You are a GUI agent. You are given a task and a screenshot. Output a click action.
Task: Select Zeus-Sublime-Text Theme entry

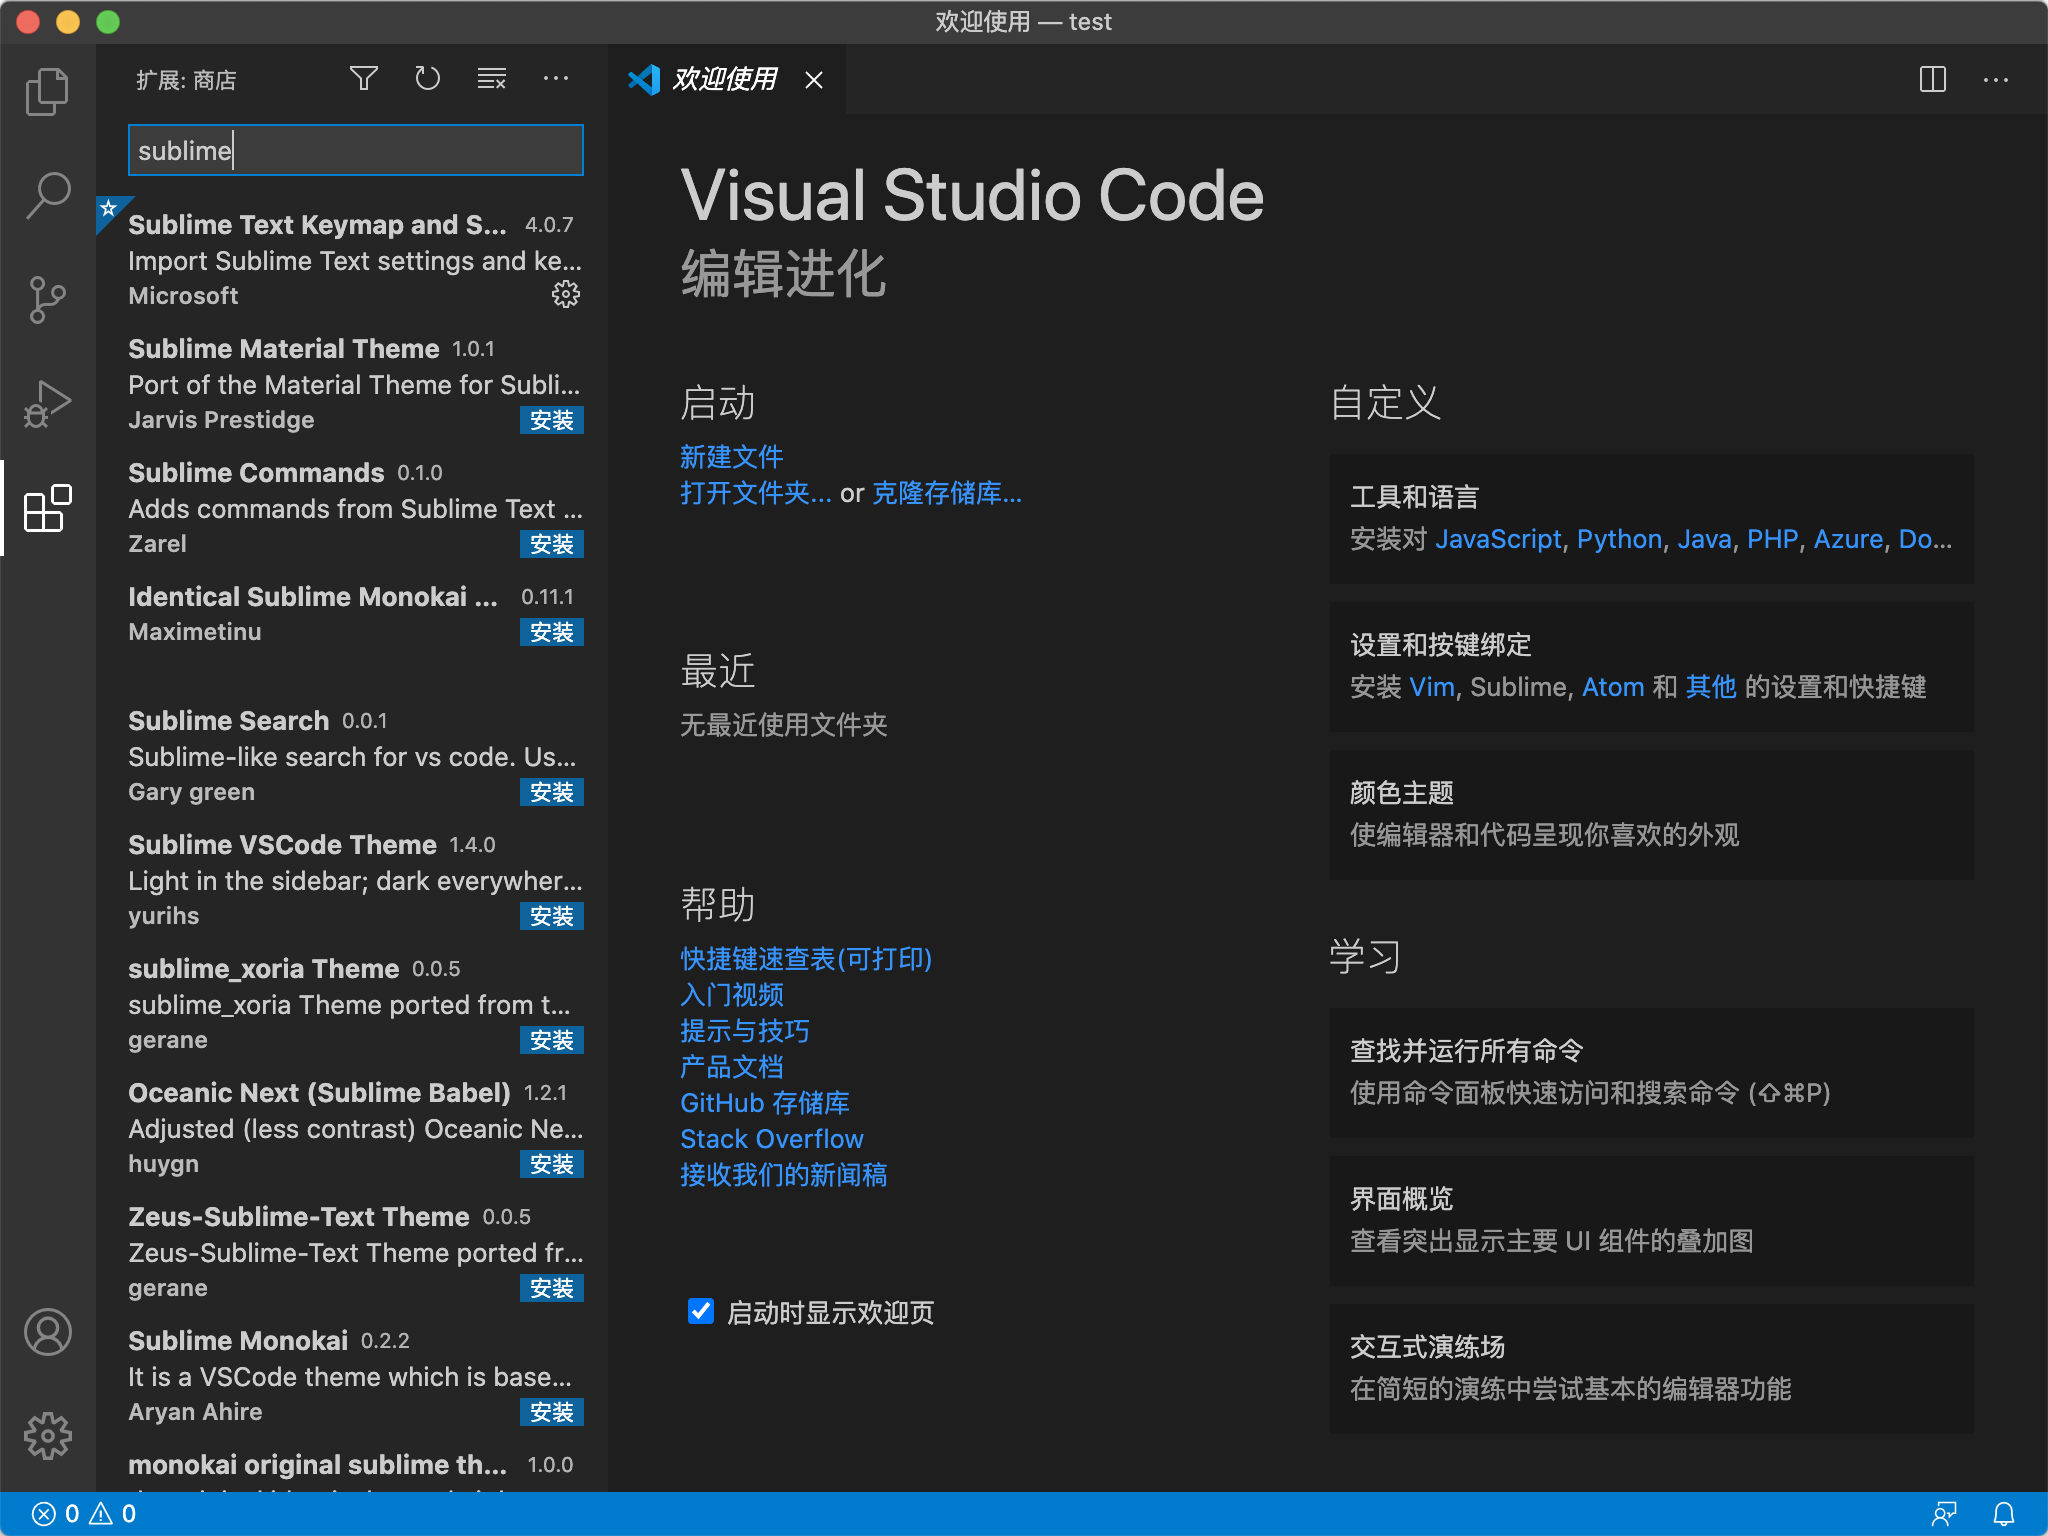pos(352,1252)
